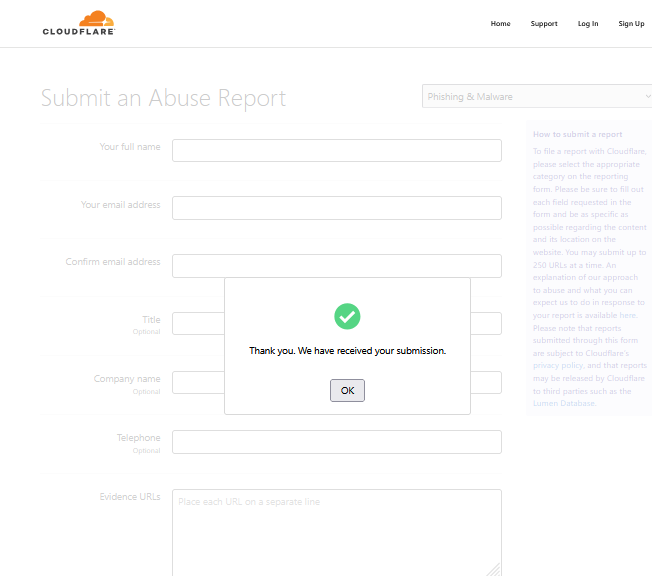Focus the Confirm email address field
The image size is (652, 576).
click(337, 266)
